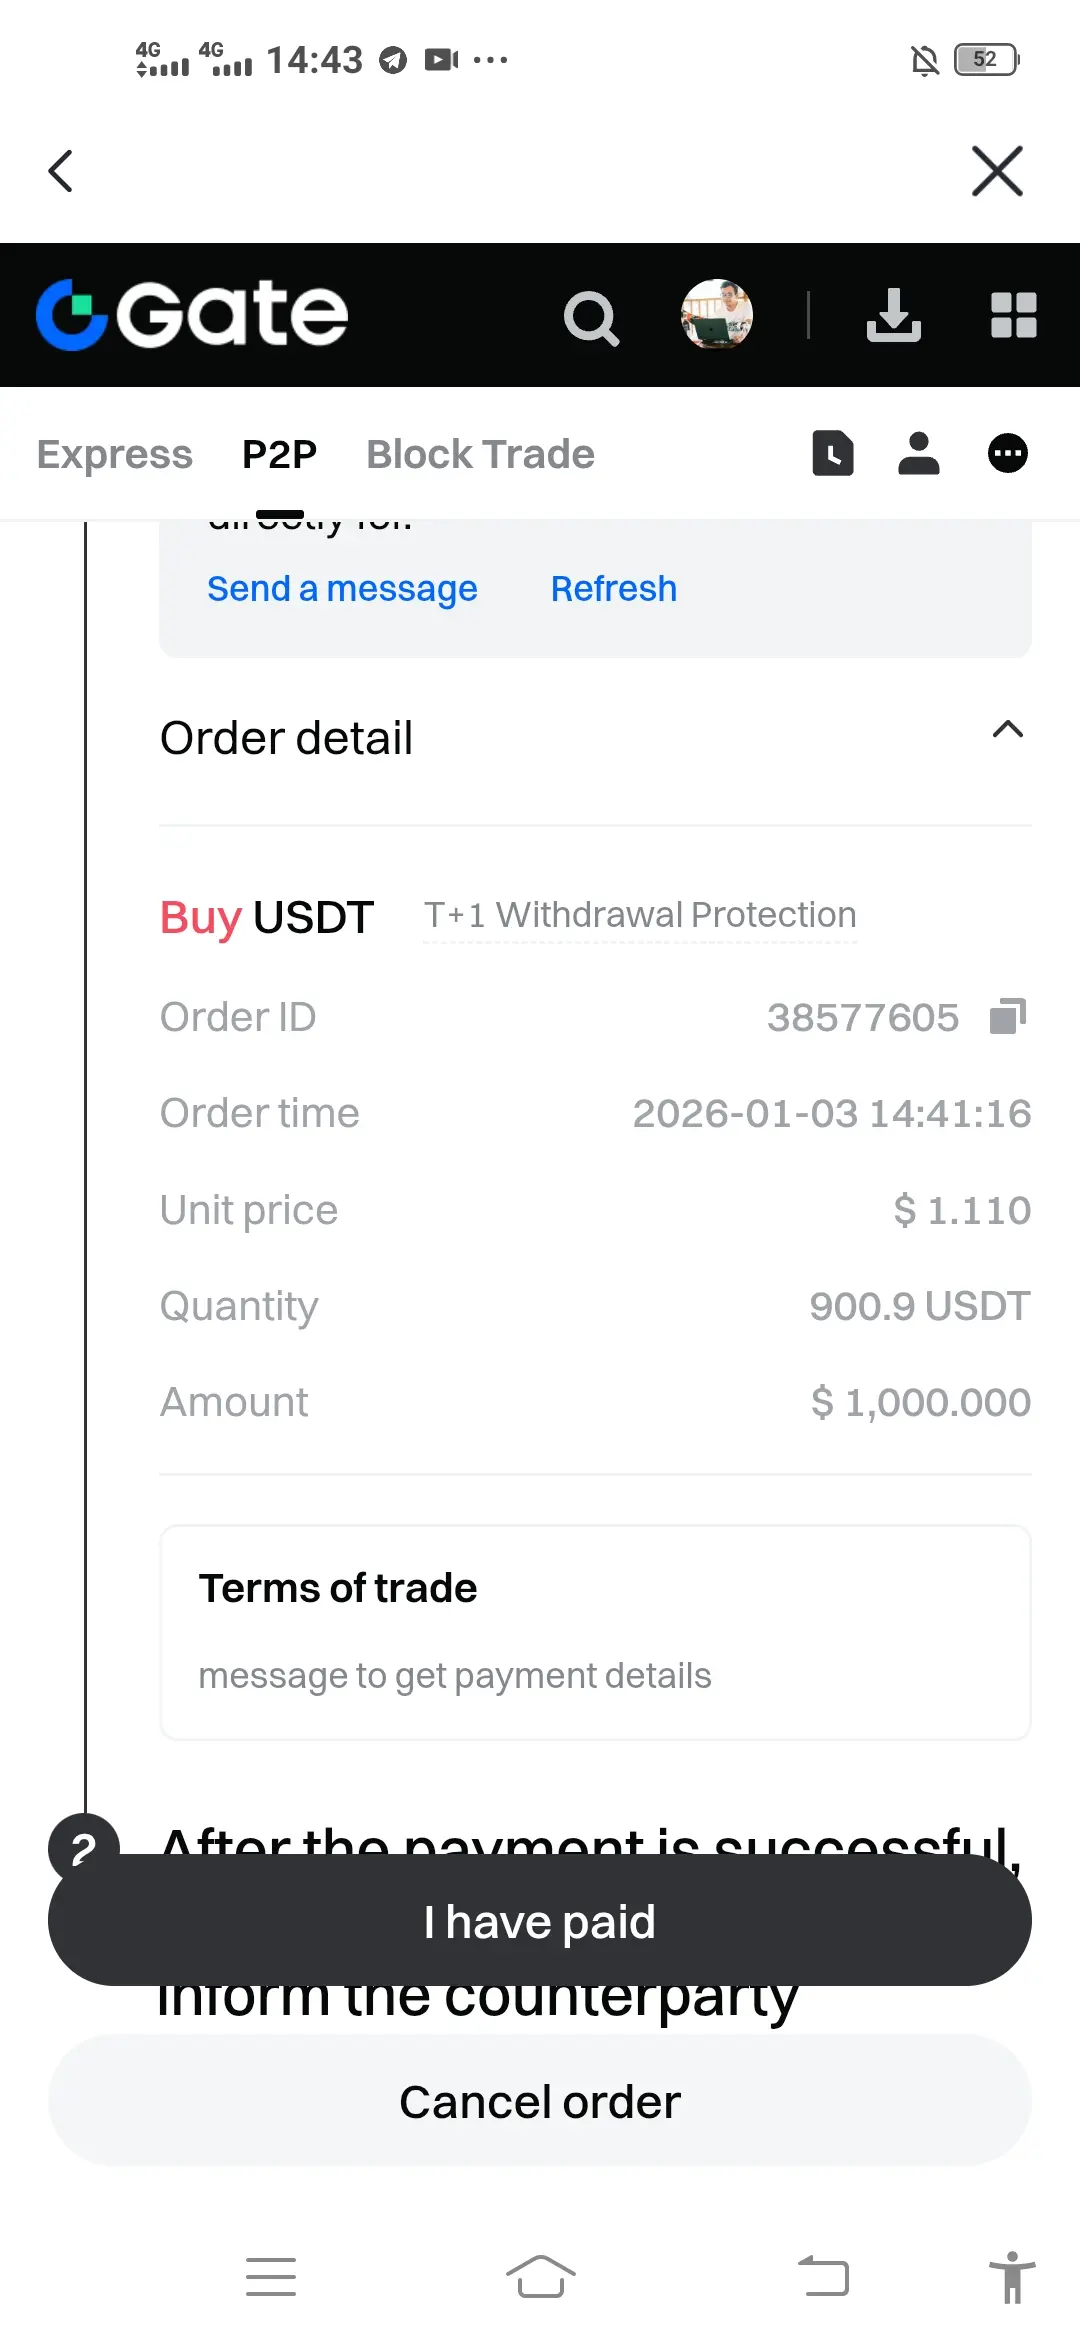Viewport: 1080px width, 2340px height.
Task: Tap the Refresh link
Action: pyautogui.click(x=614, y=589)
